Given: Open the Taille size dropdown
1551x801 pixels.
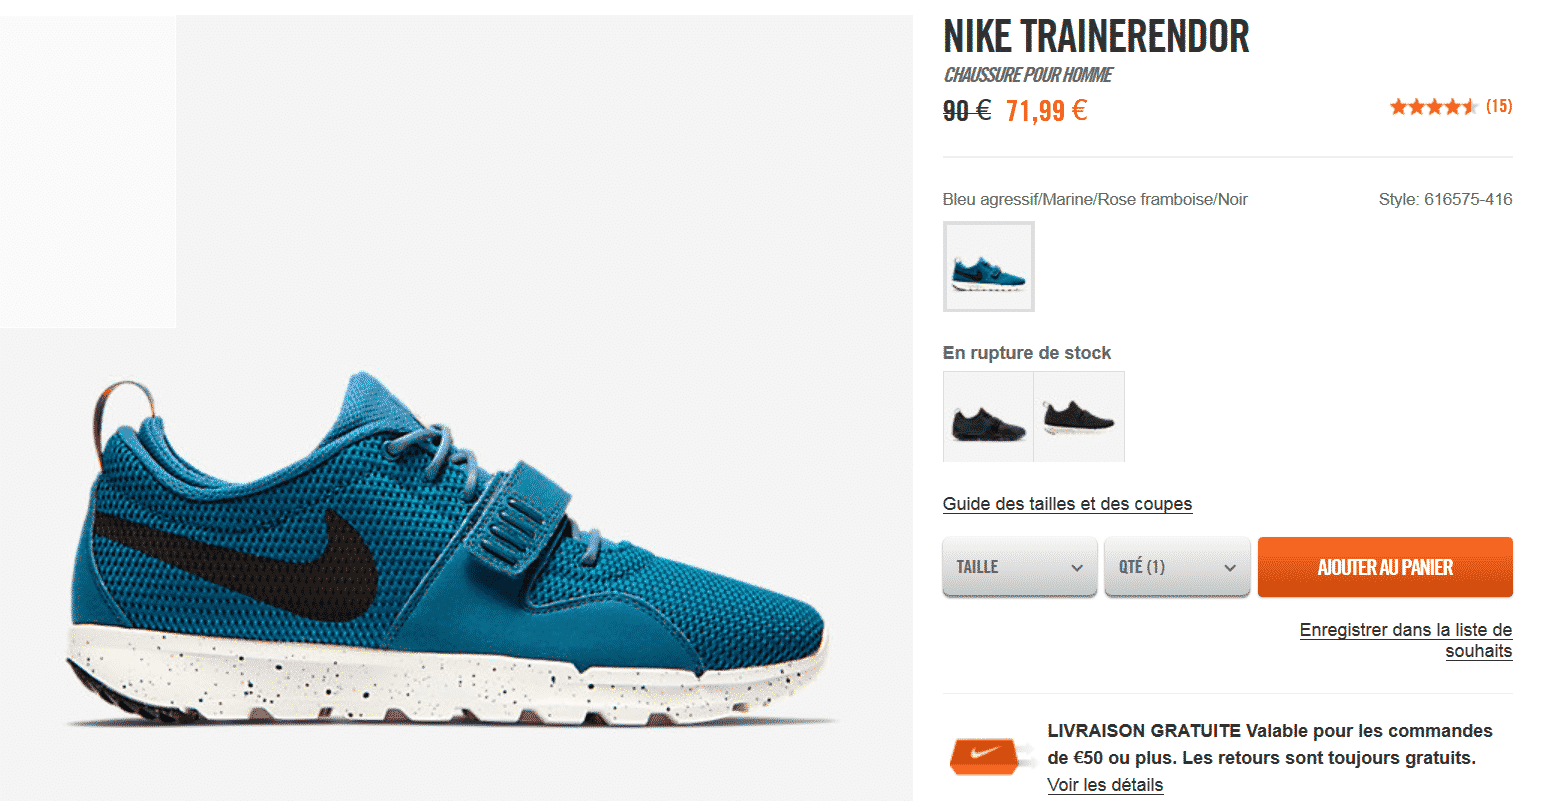Looking at the screenshot, I should pyautogui.click(x=1020, y=567).
